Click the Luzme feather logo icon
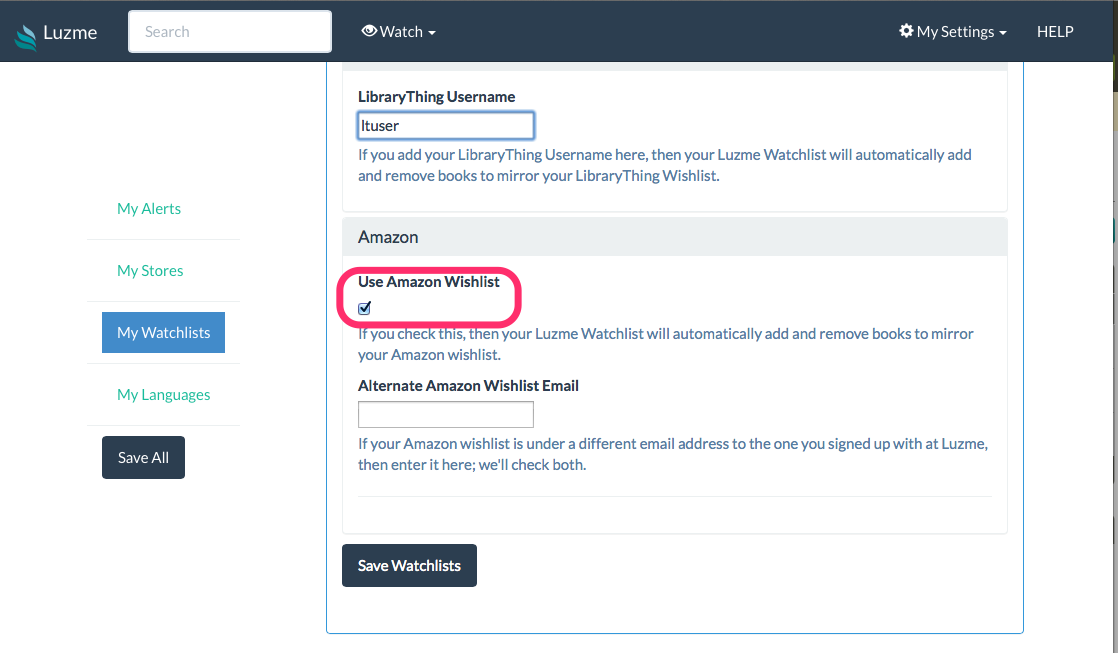The height and width of the screenshot is (653, 1118). 26,37
